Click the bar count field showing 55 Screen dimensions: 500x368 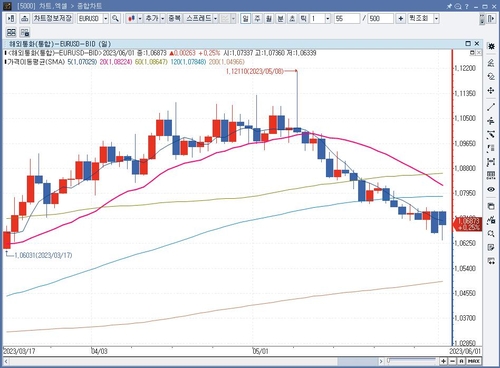tap(347, 19)
